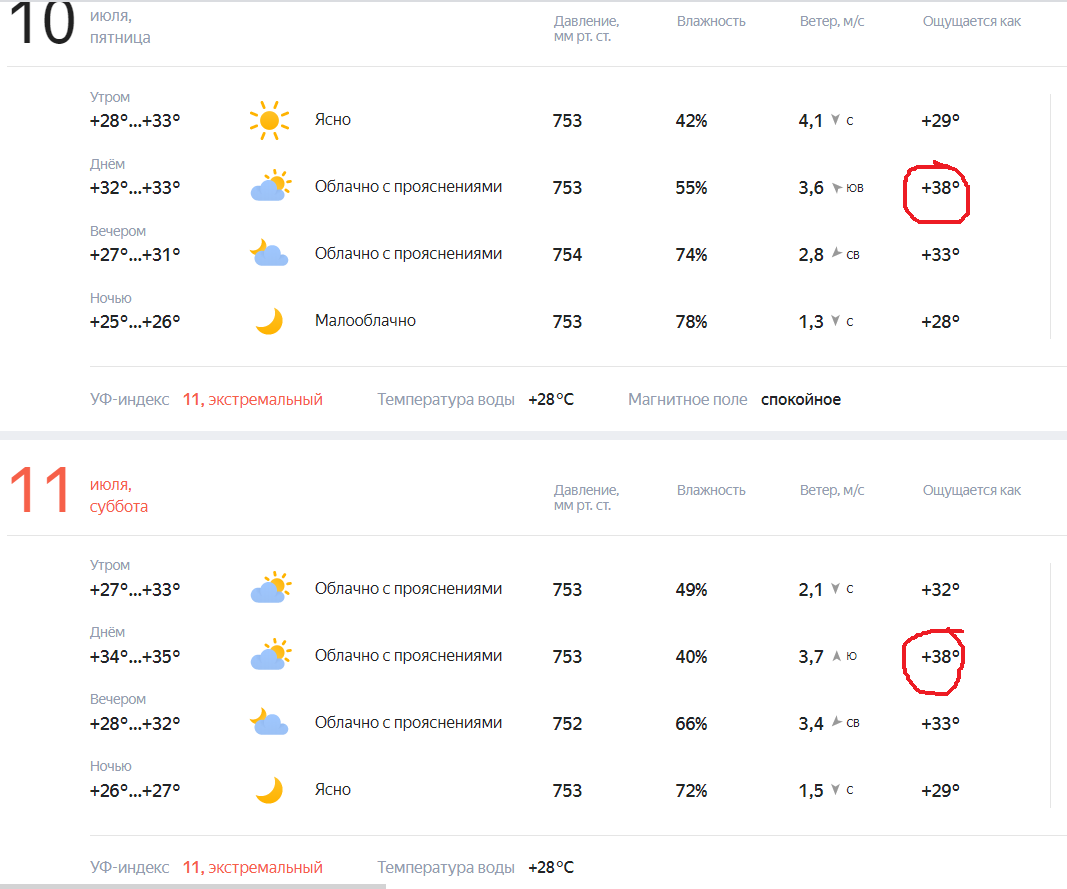
Task: Click the sun icon for July 10 morning
Action: (x=269, y=120)
